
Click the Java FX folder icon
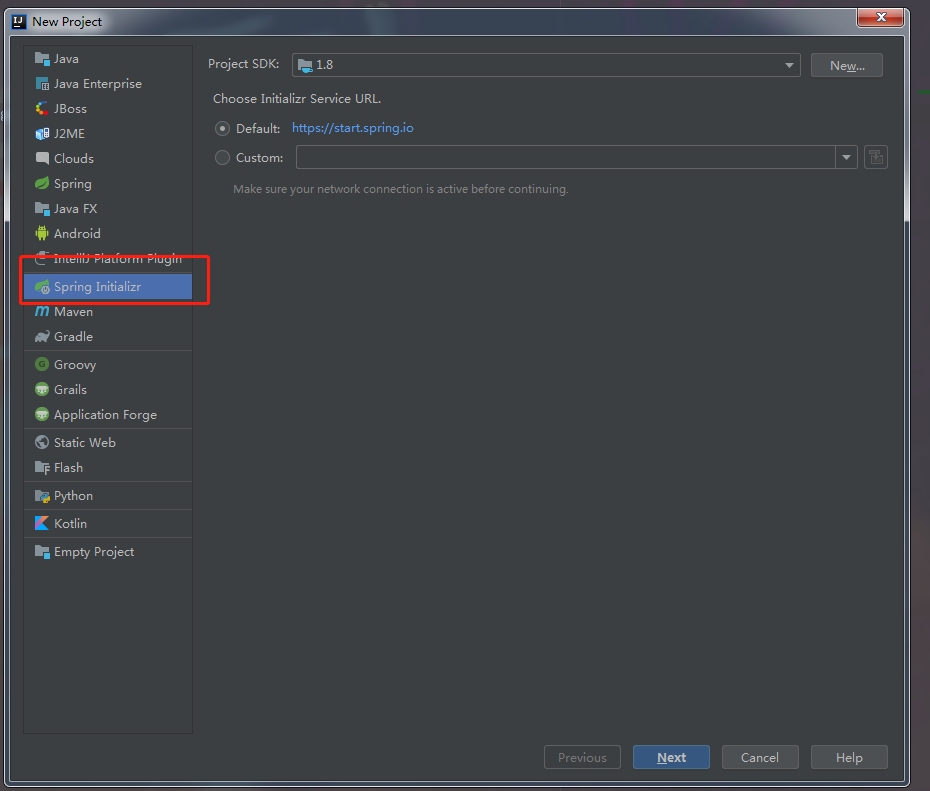point(42,208)
